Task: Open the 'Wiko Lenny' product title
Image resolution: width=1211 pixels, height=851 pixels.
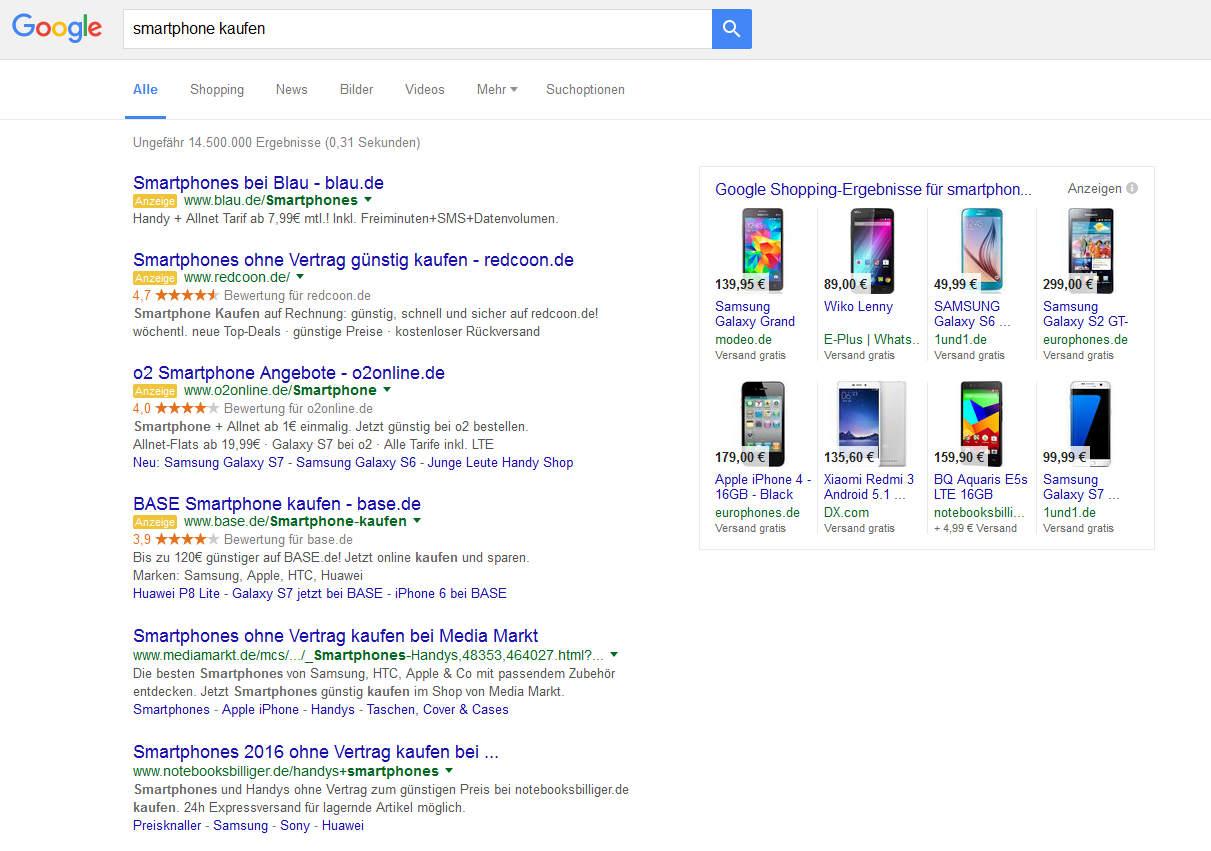Action: pos(858,307)
